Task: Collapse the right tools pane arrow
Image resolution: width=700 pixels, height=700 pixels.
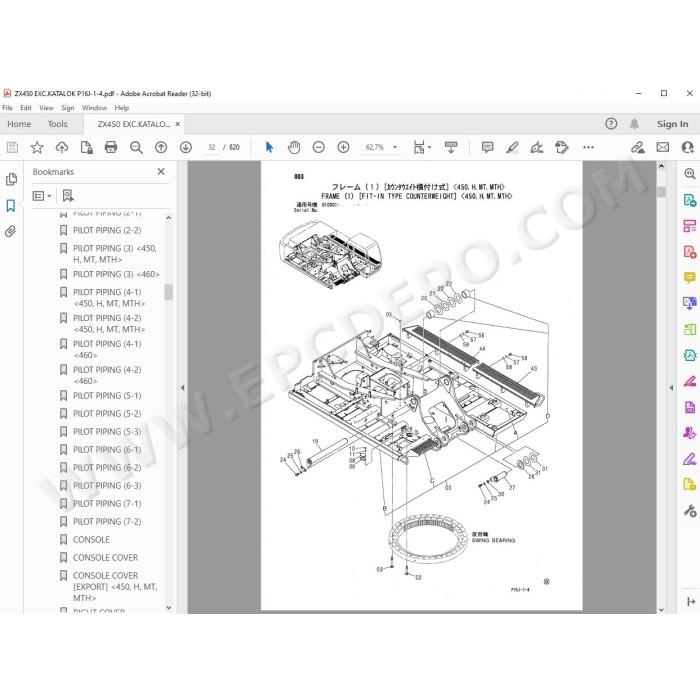Action: coord(671,388)
